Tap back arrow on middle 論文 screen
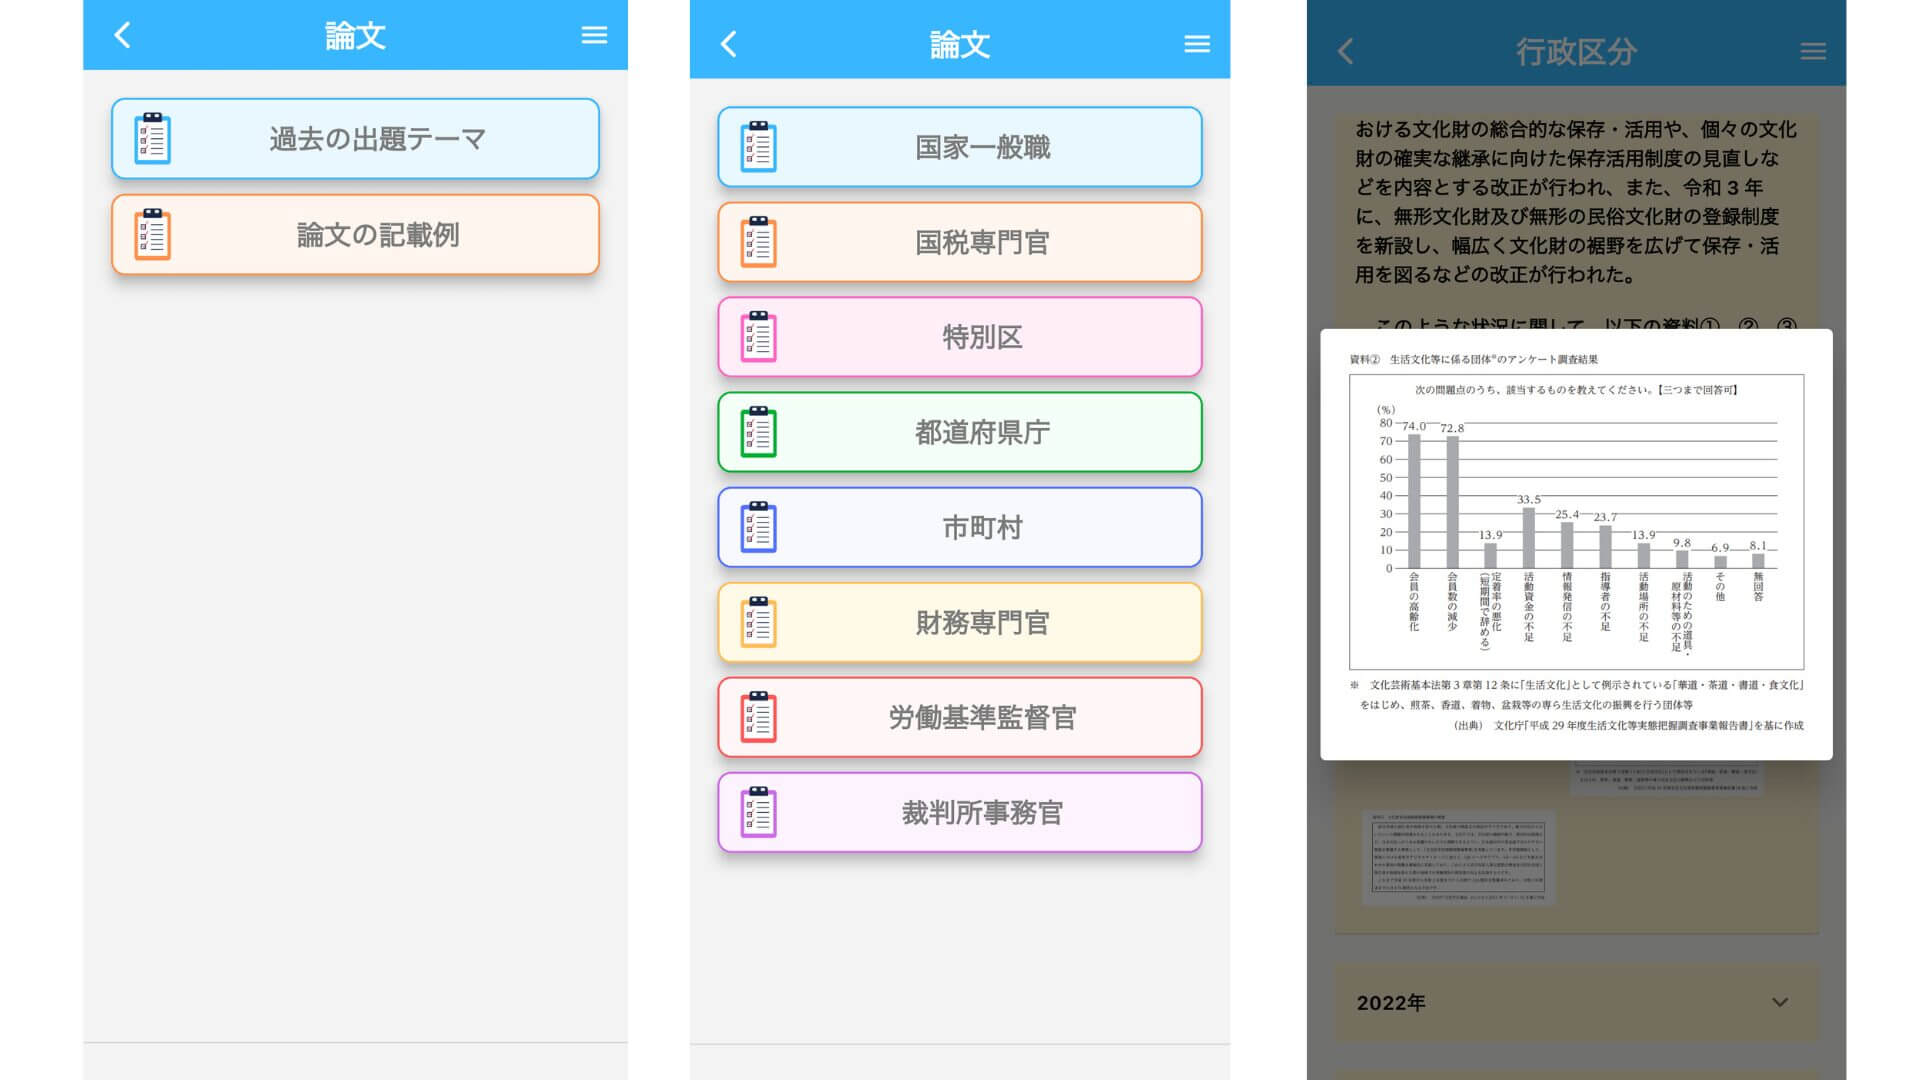This screenshot has height=1080, width=1920. click(729, 44)
